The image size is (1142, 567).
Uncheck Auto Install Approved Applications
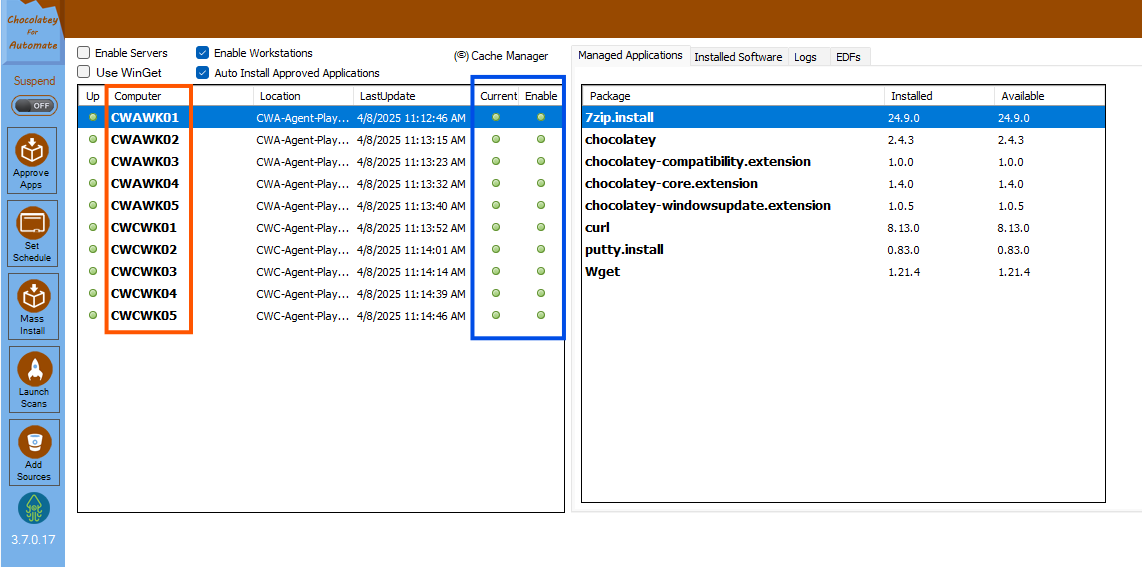click(202, 73)
